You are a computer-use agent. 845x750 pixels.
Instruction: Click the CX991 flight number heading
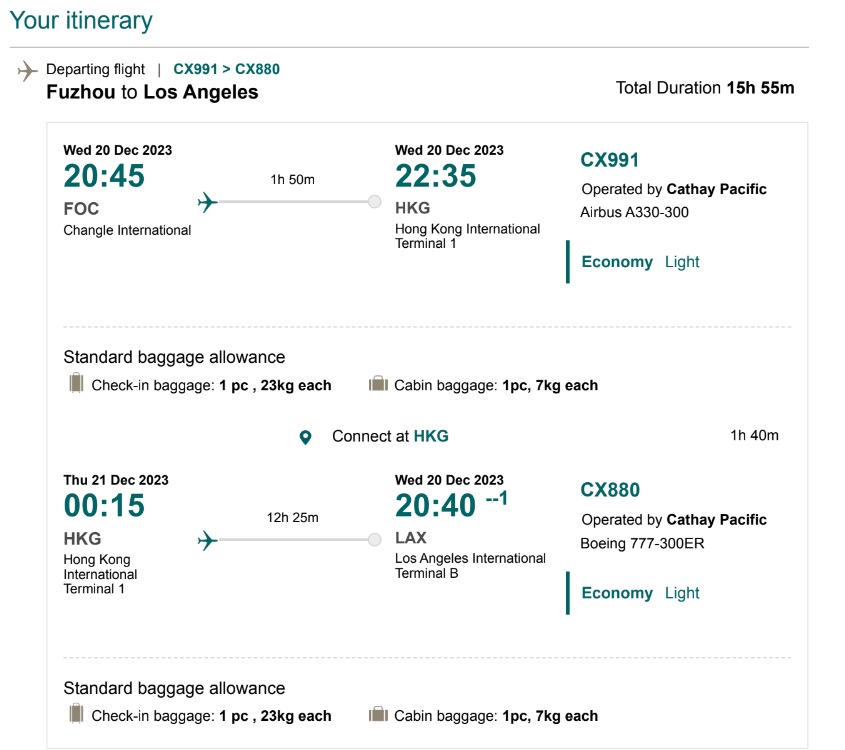[609, 160]
